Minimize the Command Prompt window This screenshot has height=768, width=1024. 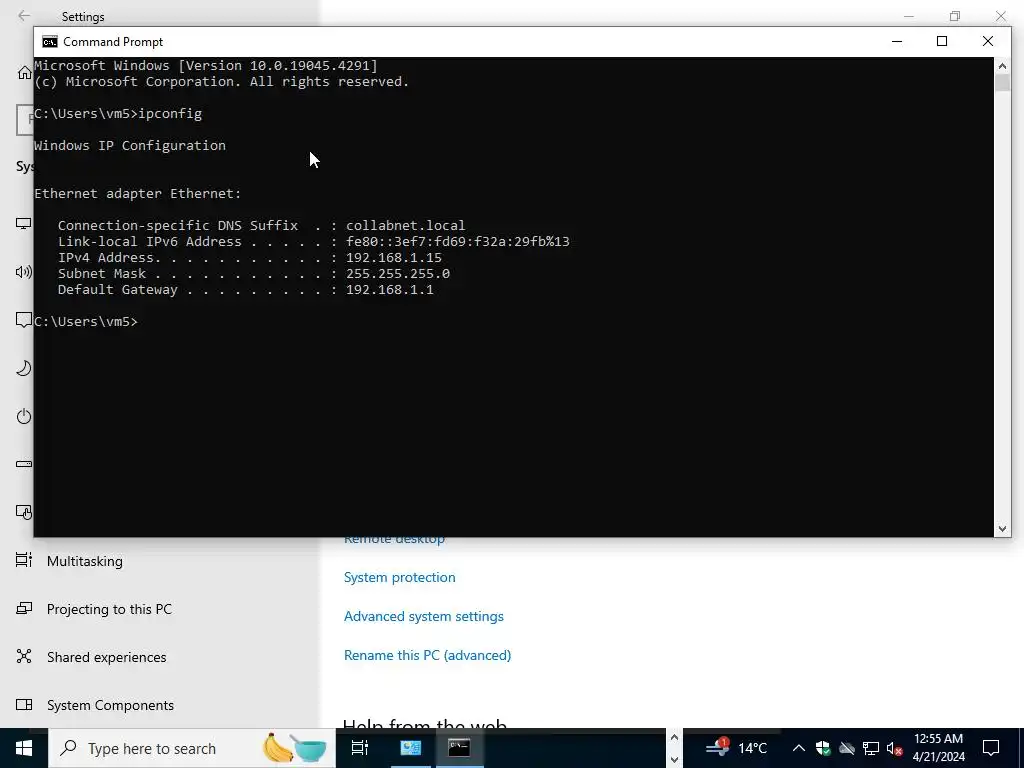pos(897,41)
